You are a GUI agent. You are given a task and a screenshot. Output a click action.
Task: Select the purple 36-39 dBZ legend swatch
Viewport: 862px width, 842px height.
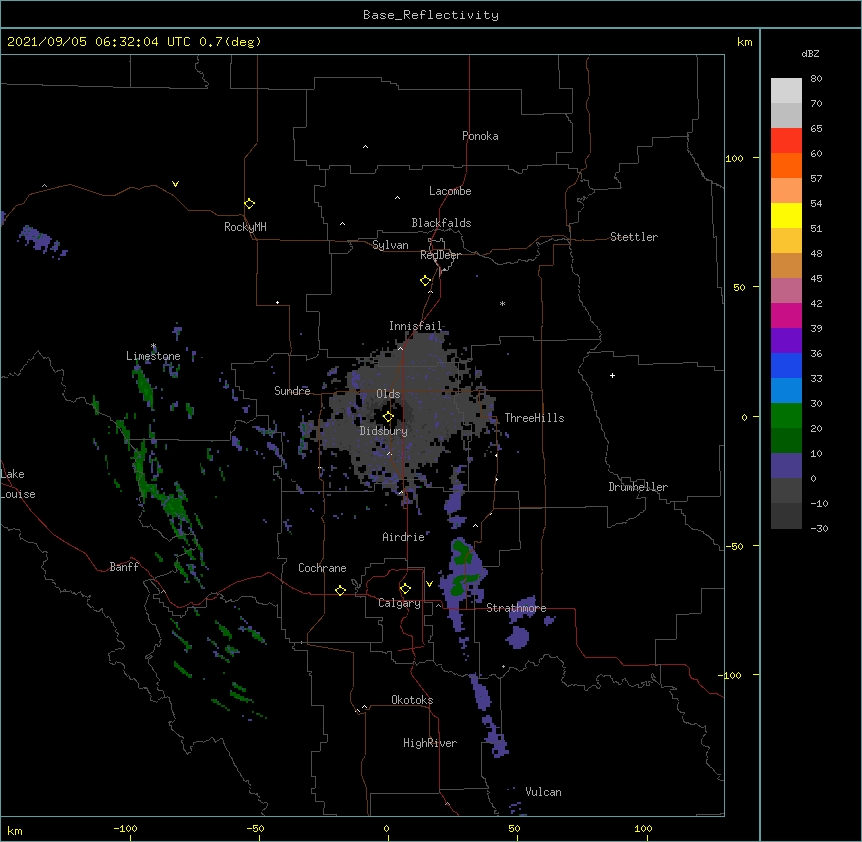tap(786, 341)
